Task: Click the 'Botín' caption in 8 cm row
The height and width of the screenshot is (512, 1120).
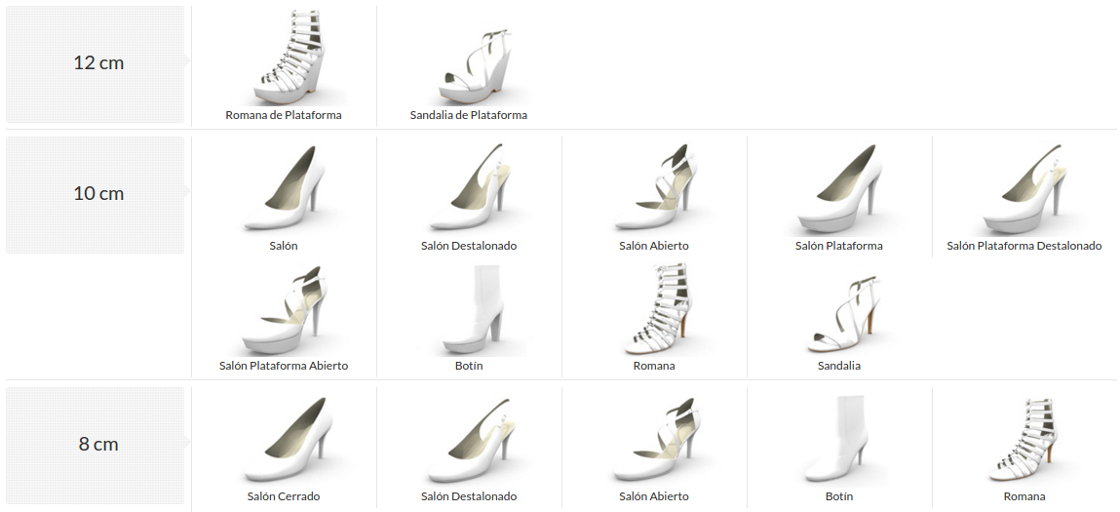Action: pos(839,496)
